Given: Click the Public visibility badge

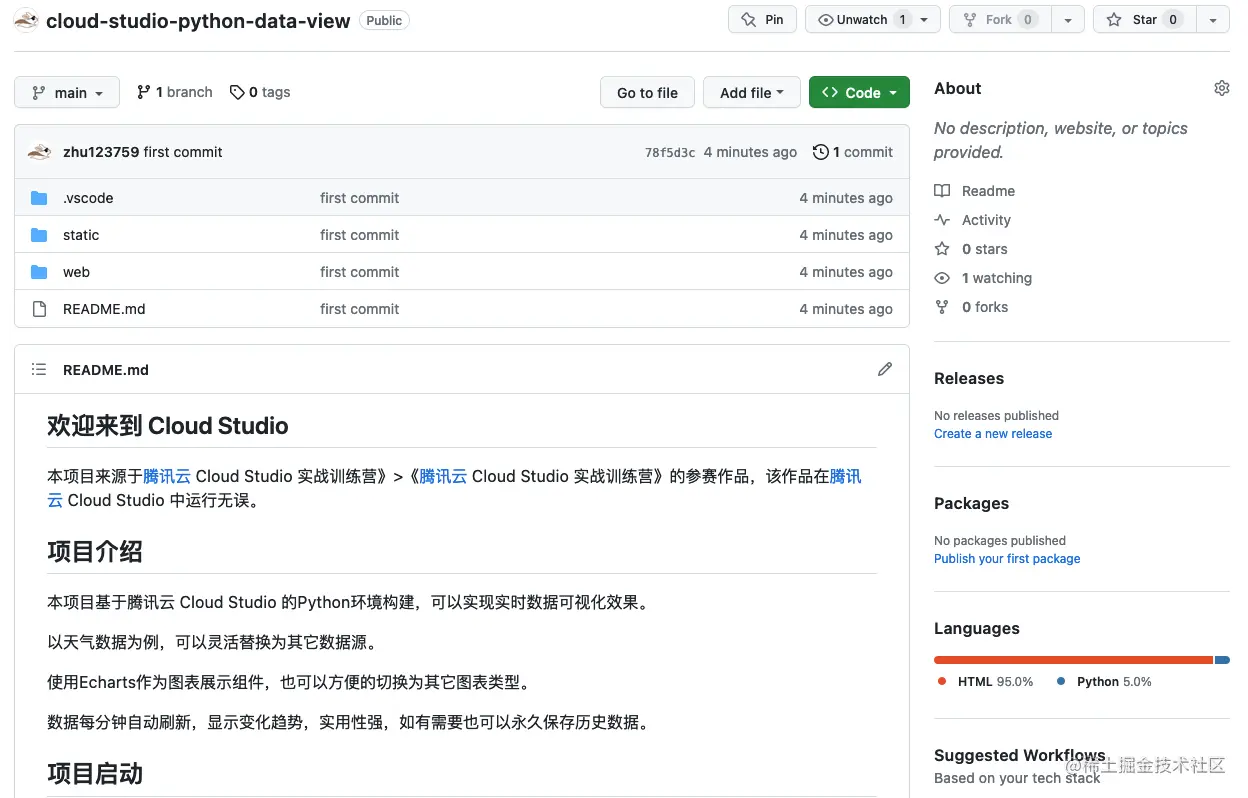Looking at the screenshot, I should 384,20.
